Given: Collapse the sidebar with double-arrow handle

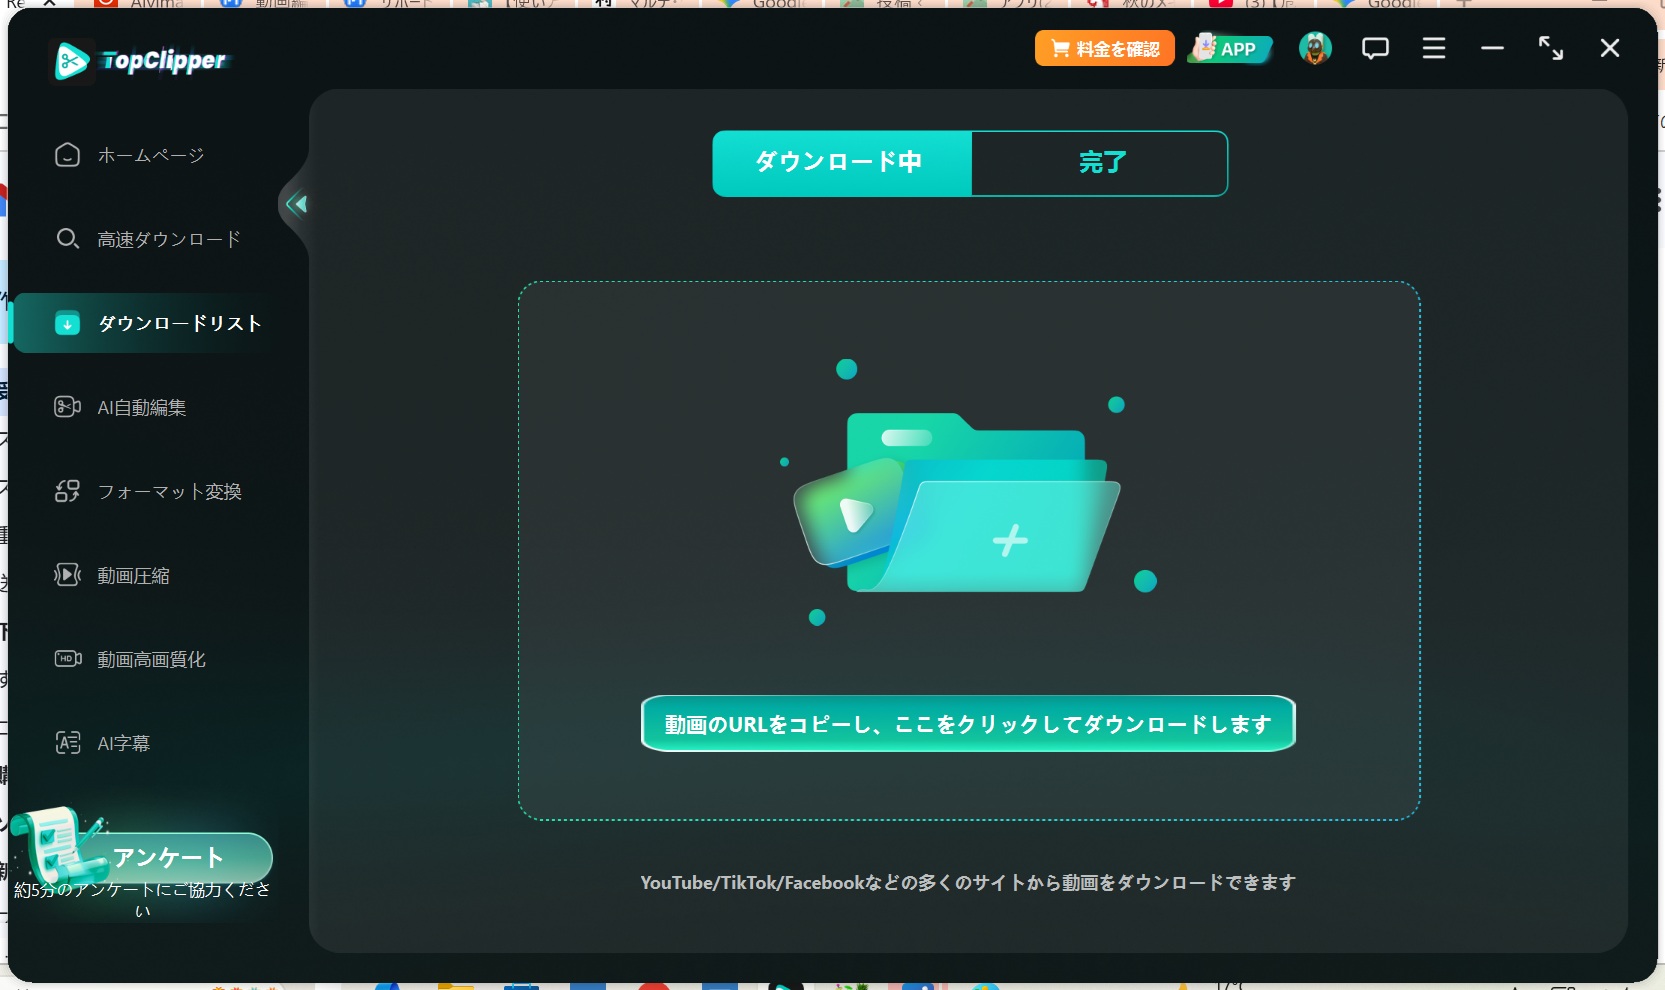Looking at the screenshot, I should click(296, 204).
